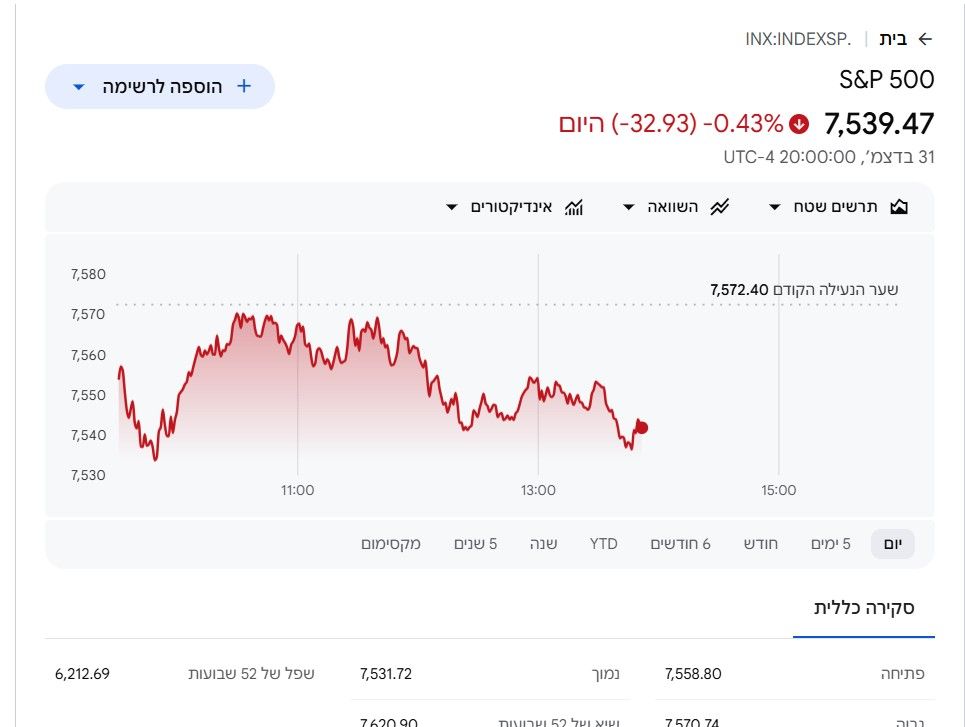Expand the השוואה comparison dropdown

pyautogui.click(x=628, y=207)
